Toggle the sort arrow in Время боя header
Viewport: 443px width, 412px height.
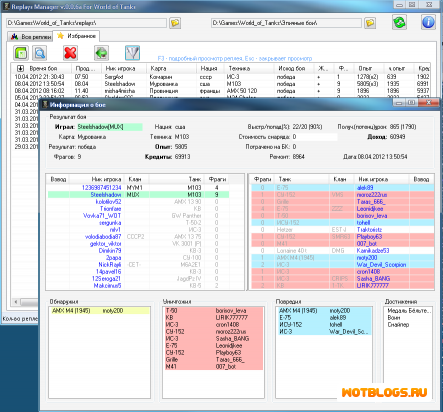coord(20,68)
